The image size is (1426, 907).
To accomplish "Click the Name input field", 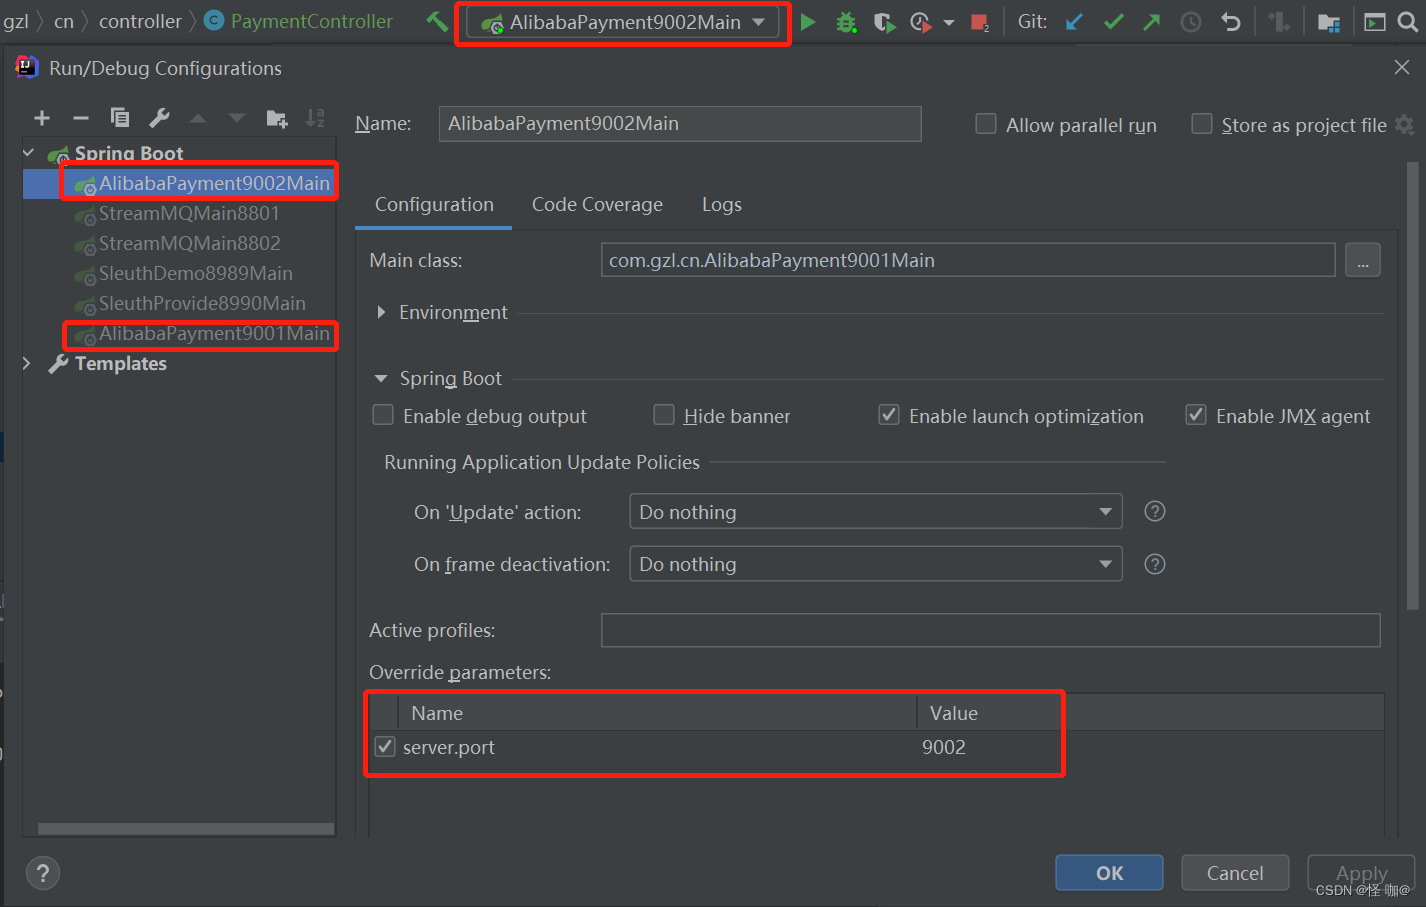I will (680, 123).
